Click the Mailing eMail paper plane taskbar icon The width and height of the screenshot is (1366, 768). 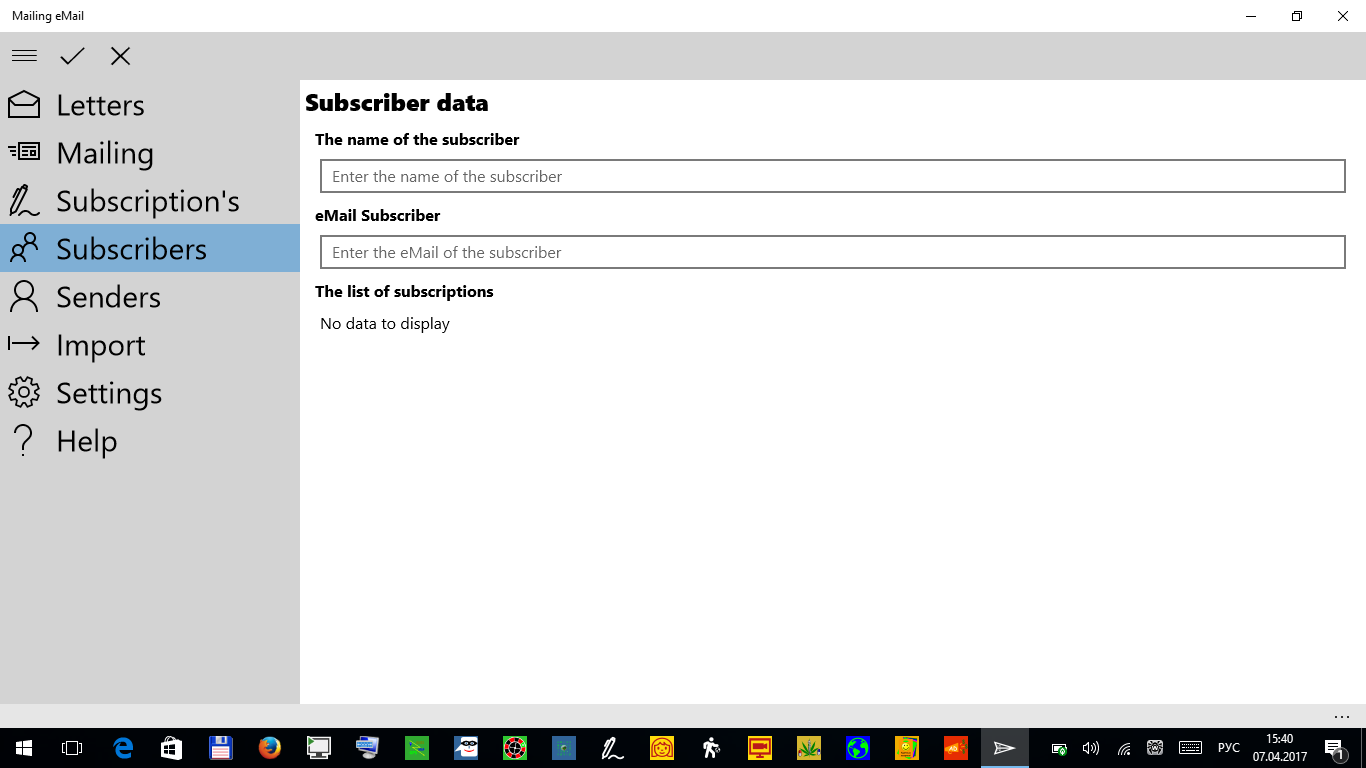[1005, 748]
